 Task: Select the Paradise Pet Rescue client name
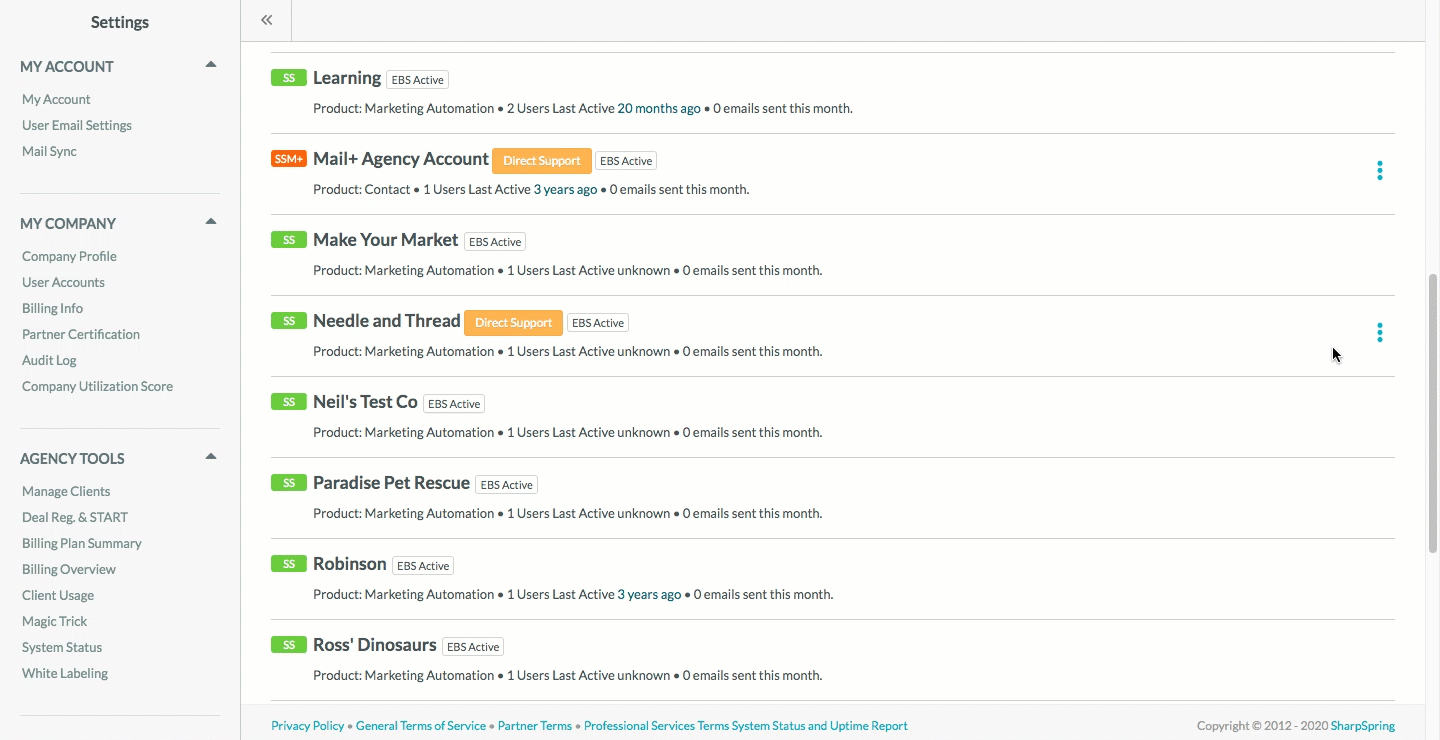point(391,483)
